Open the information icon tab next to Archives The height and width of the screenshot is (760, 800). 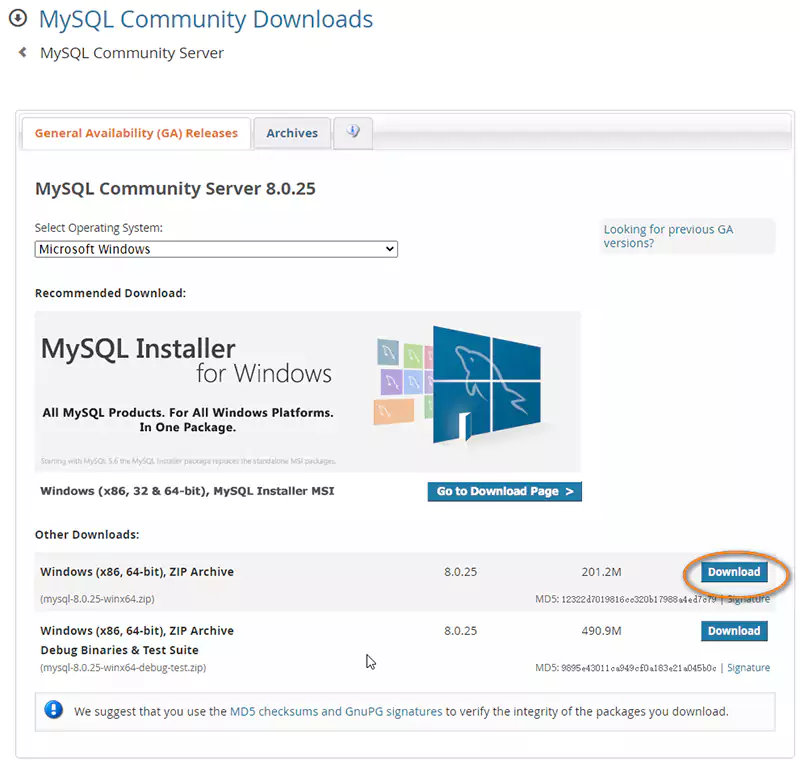(x=353, y=132)
